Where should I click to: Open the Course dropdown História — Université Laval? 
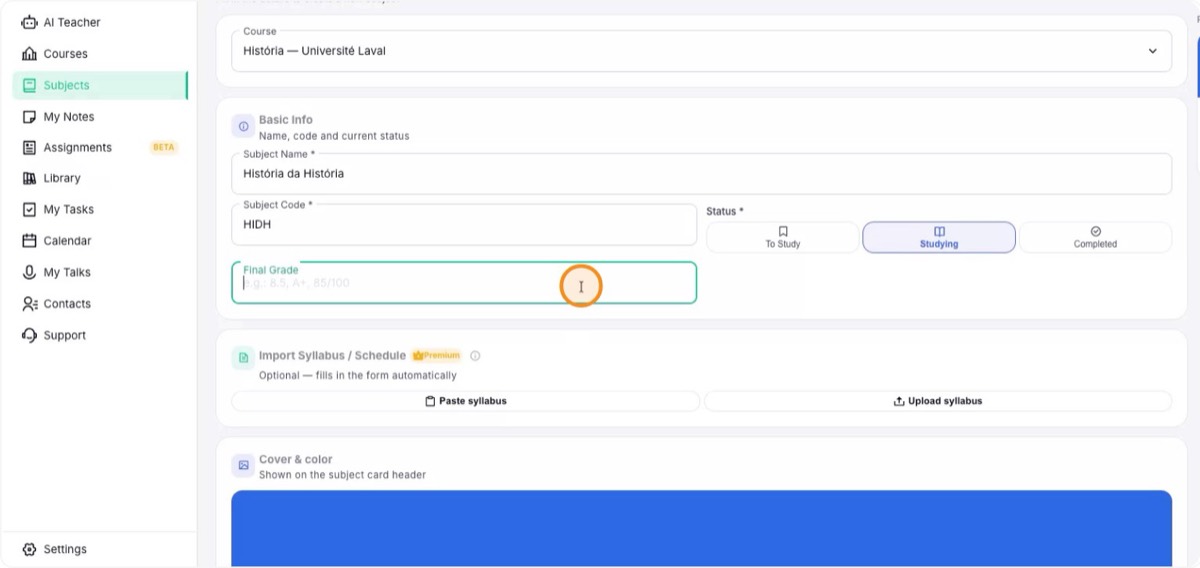701,50
